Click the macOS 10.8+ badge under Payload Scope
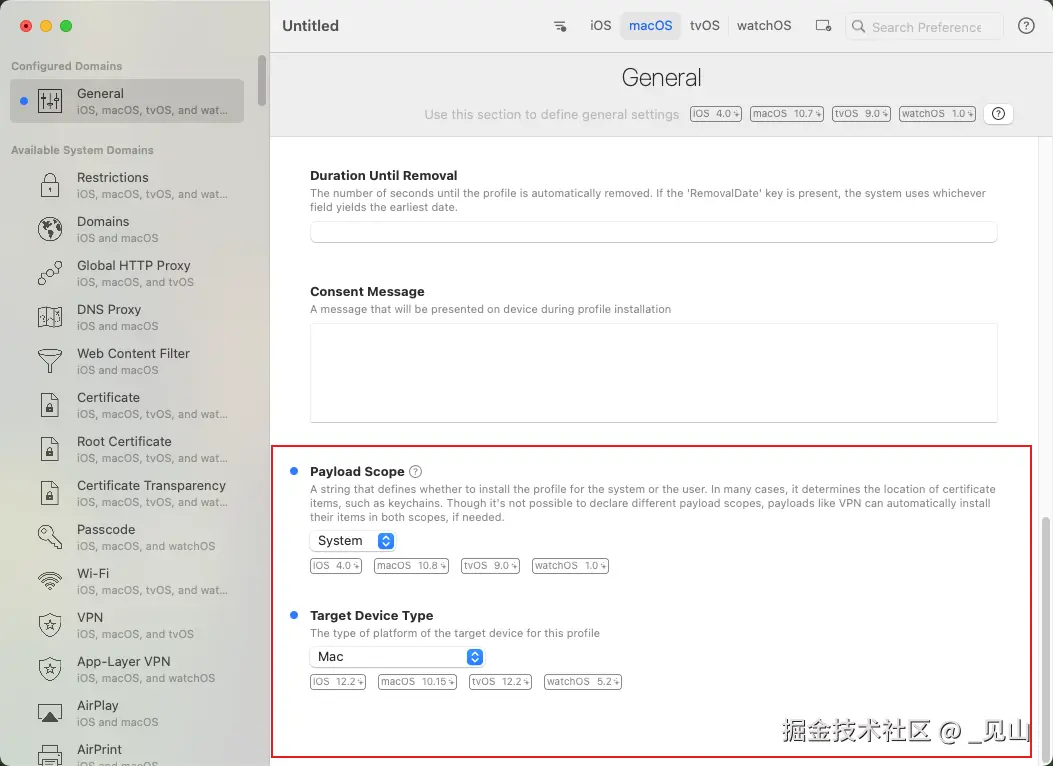Image resolution: width=1053 pixels, height=766 pixels. 411,566
